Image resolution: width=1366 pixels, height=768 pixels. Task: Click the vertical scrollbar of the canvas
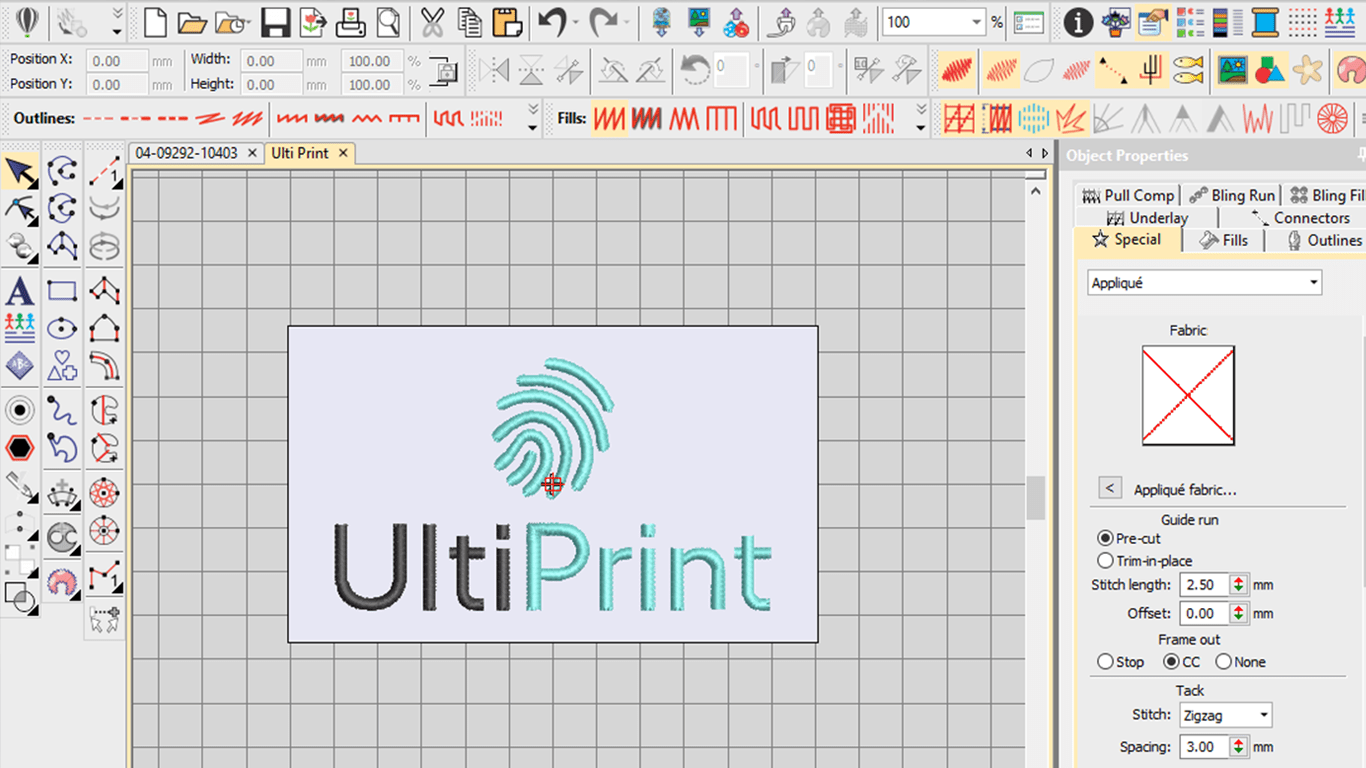coord(1036,497)
